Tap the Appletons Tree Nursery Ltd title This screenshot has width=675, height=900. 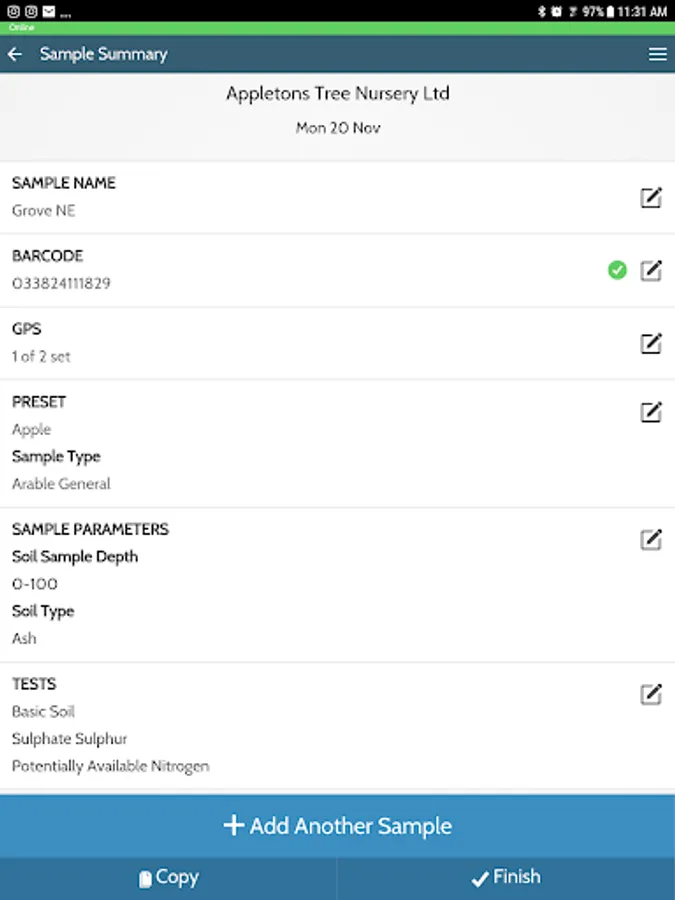coord(337,94)
